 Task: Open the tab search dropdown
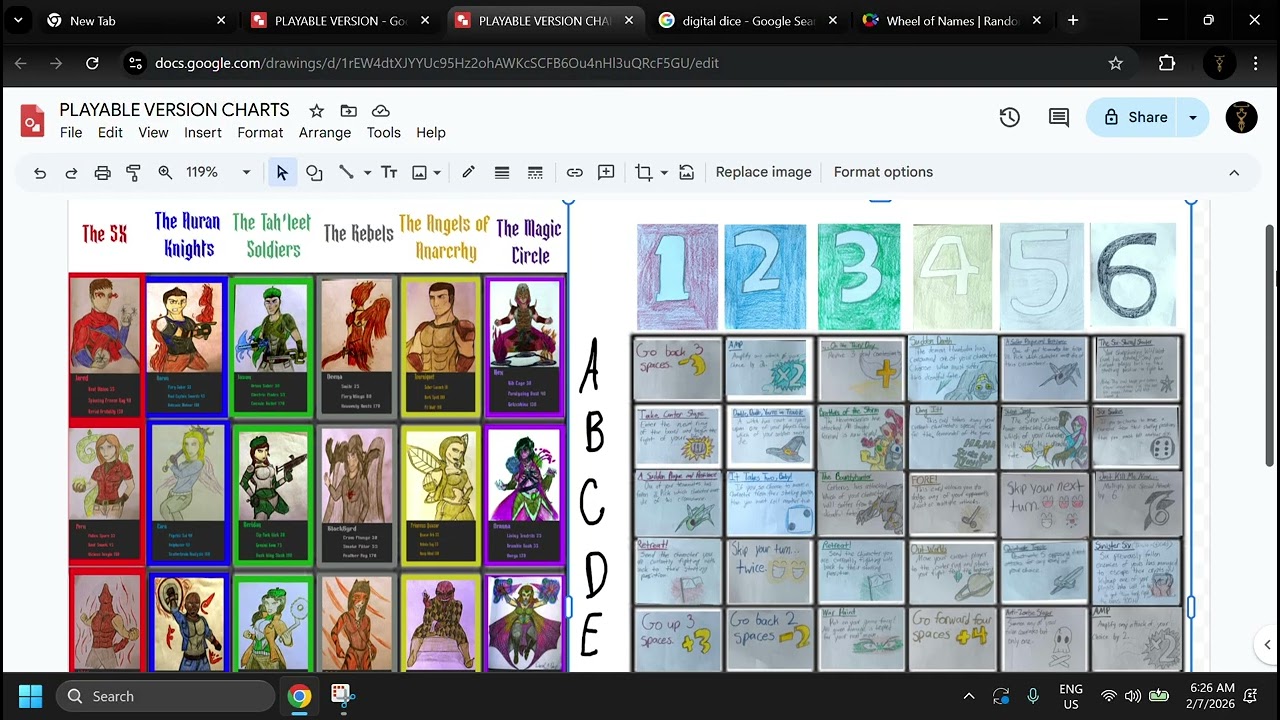click(x=17, y=20)
